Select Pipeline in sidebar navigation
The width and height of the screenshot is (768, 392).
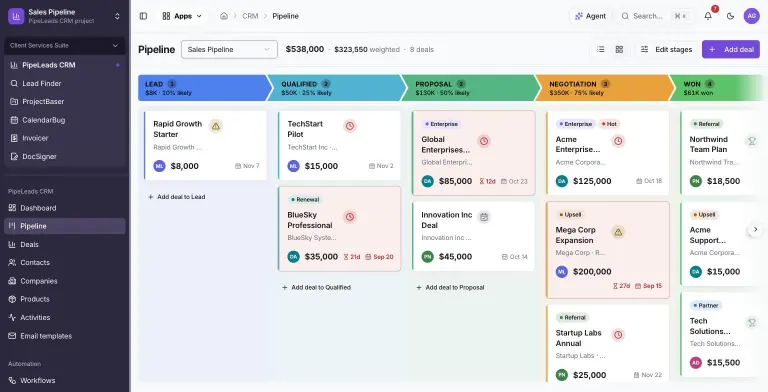click(x=65, y=226)
